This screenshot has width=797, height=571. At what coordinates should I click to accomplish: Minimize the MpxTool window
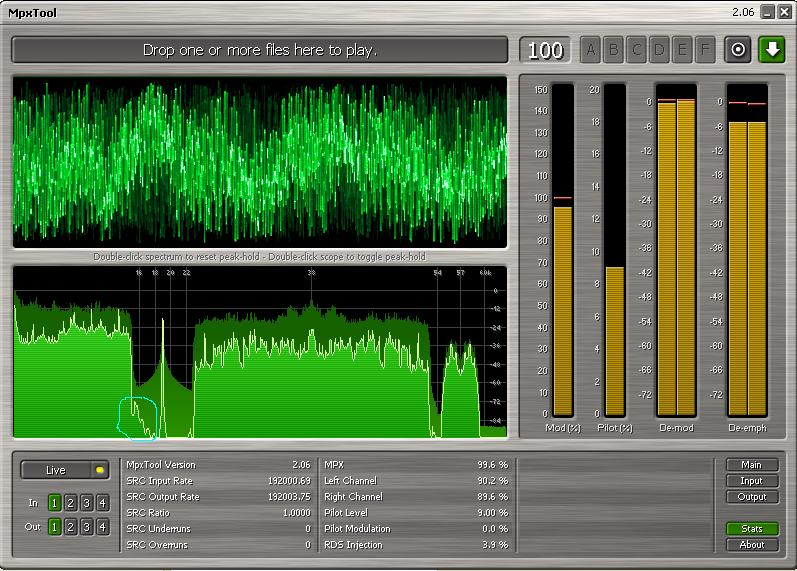tap(768, 12)
